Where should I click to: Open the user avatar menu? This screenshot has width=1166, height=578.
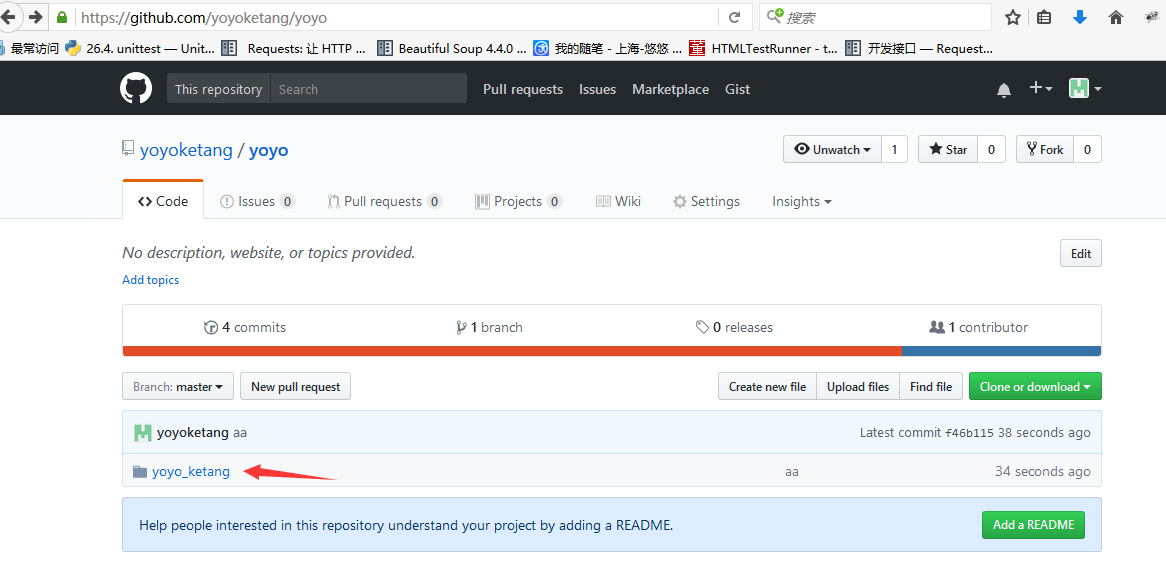[x=1085, y=88]
